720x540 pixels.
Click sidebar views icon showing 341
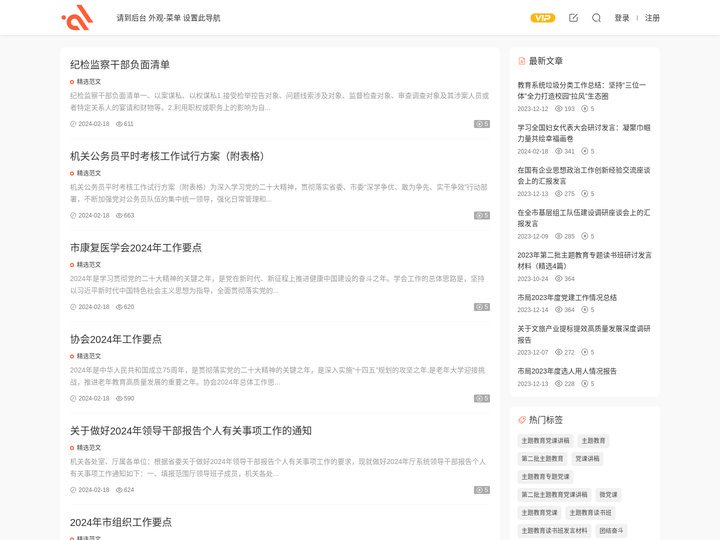pyautogui.click(x=559, y=151)
